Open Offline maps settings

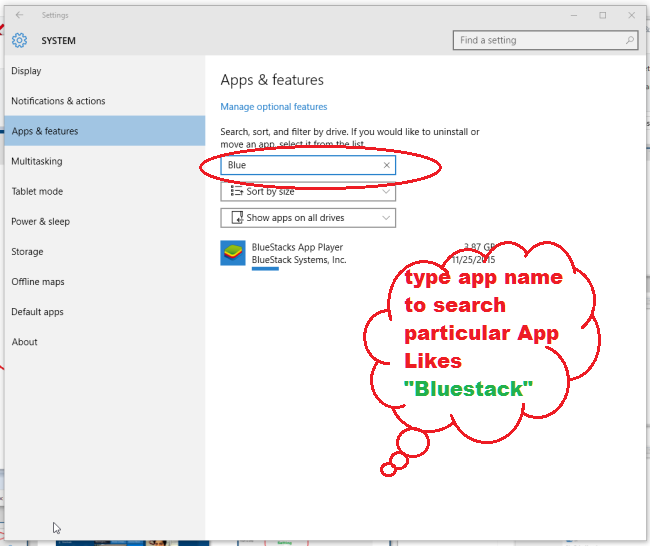(x=104, y=281)
